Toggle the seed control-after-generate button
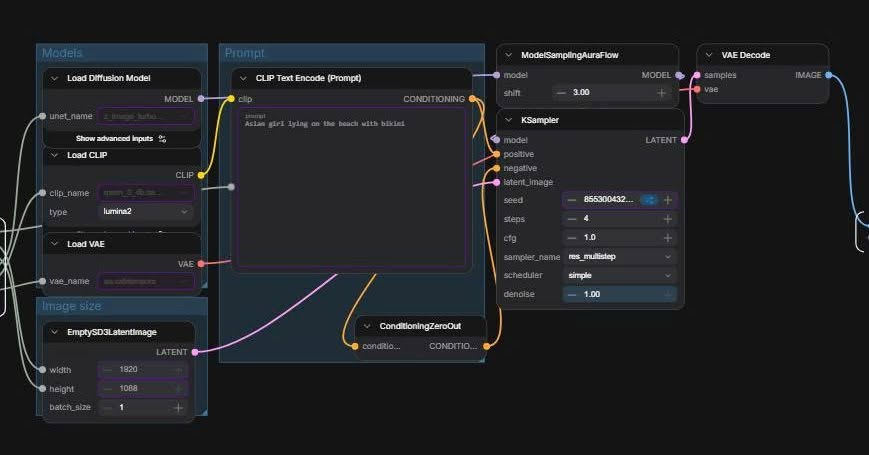This screenshot has width=869, height=455. tap(648, 200)
